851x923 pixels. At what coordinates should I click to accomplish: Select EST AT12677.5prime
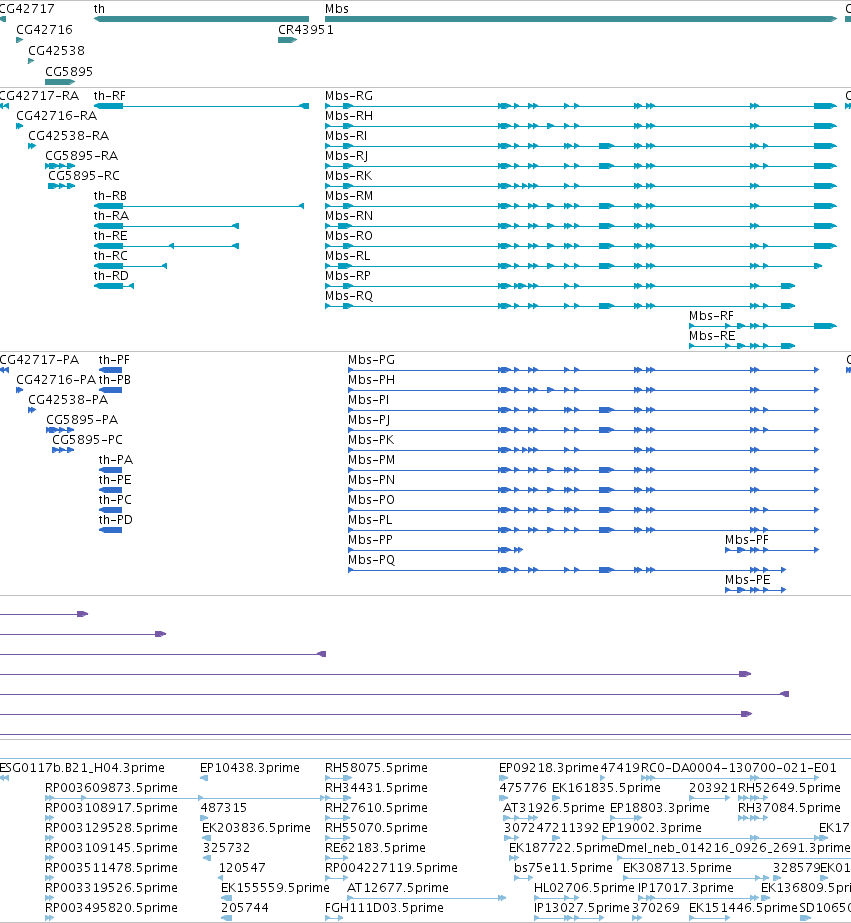[427, 898]
